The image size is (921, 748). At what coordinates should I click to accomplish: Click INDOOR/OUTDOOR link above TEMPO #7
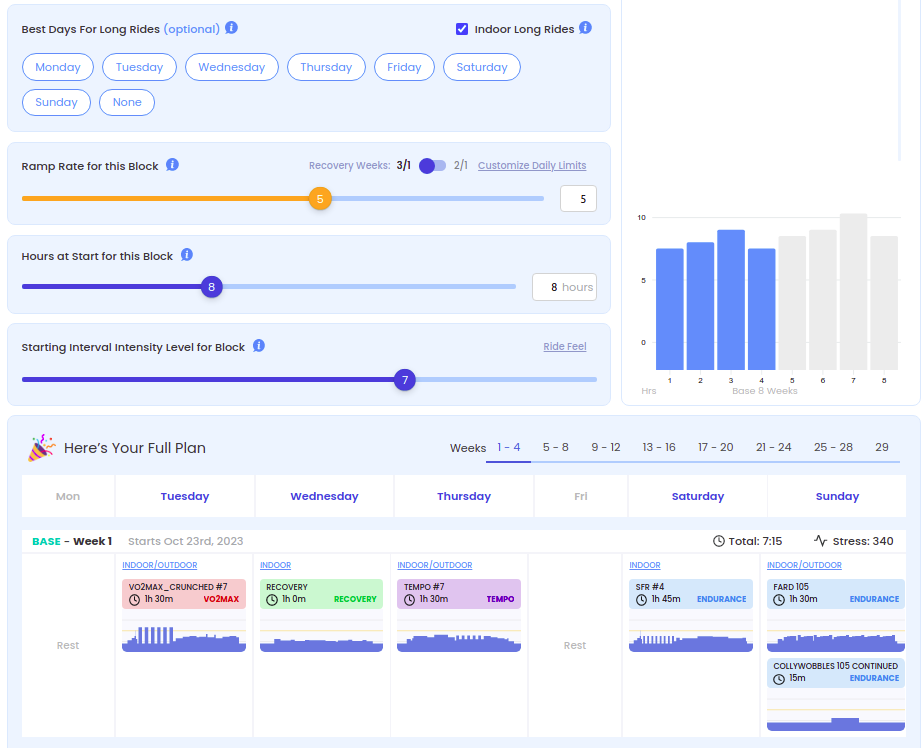435,565
